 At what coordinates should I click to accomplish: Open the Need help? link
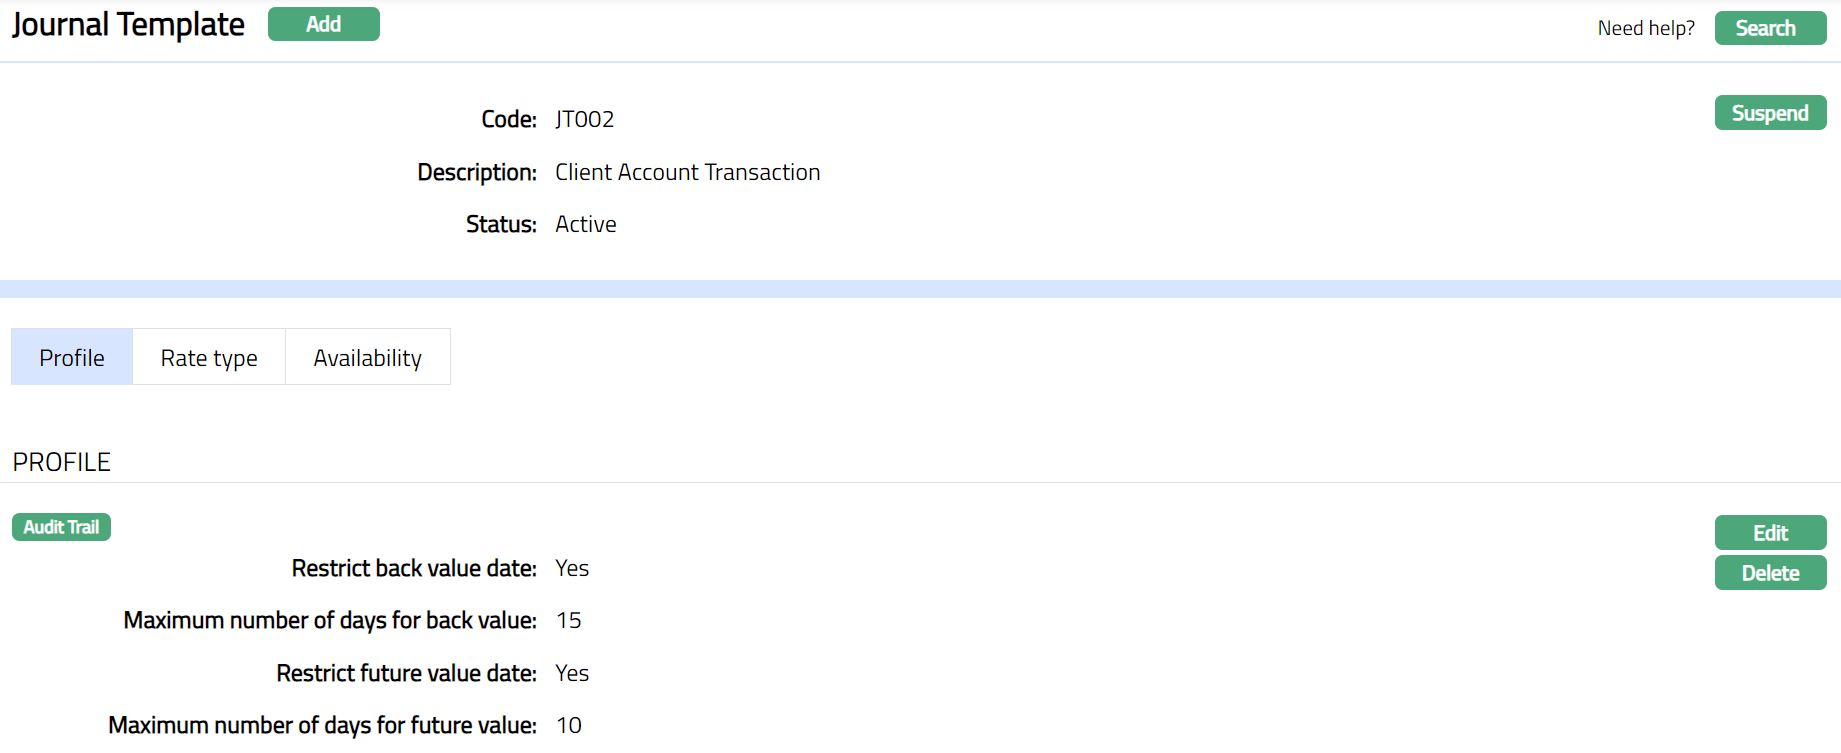click(1645, 28)
